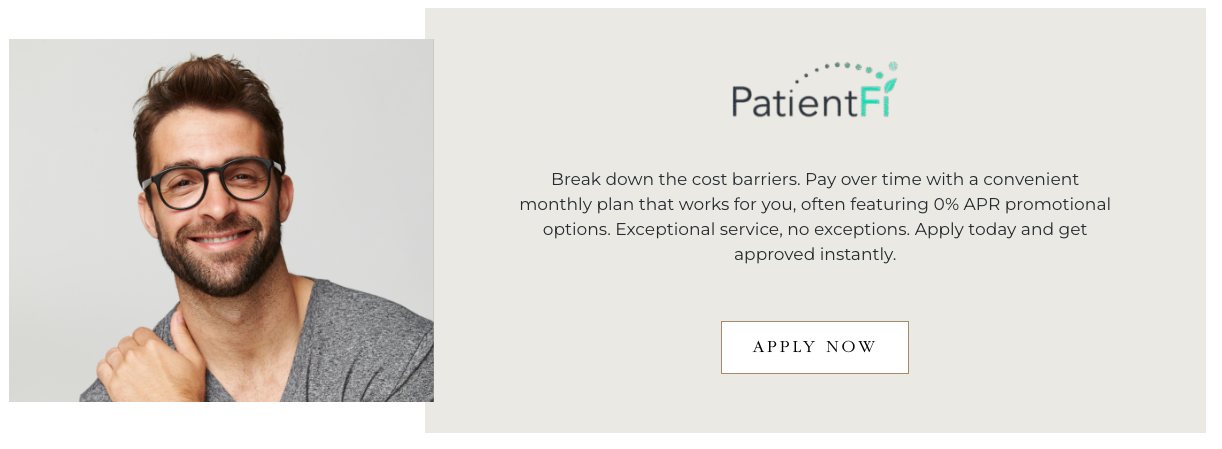The width and height of the screenshot is (1222, 449).
Task: Click the dotted arc above the PatientFi name
Action: coord(838,68)
